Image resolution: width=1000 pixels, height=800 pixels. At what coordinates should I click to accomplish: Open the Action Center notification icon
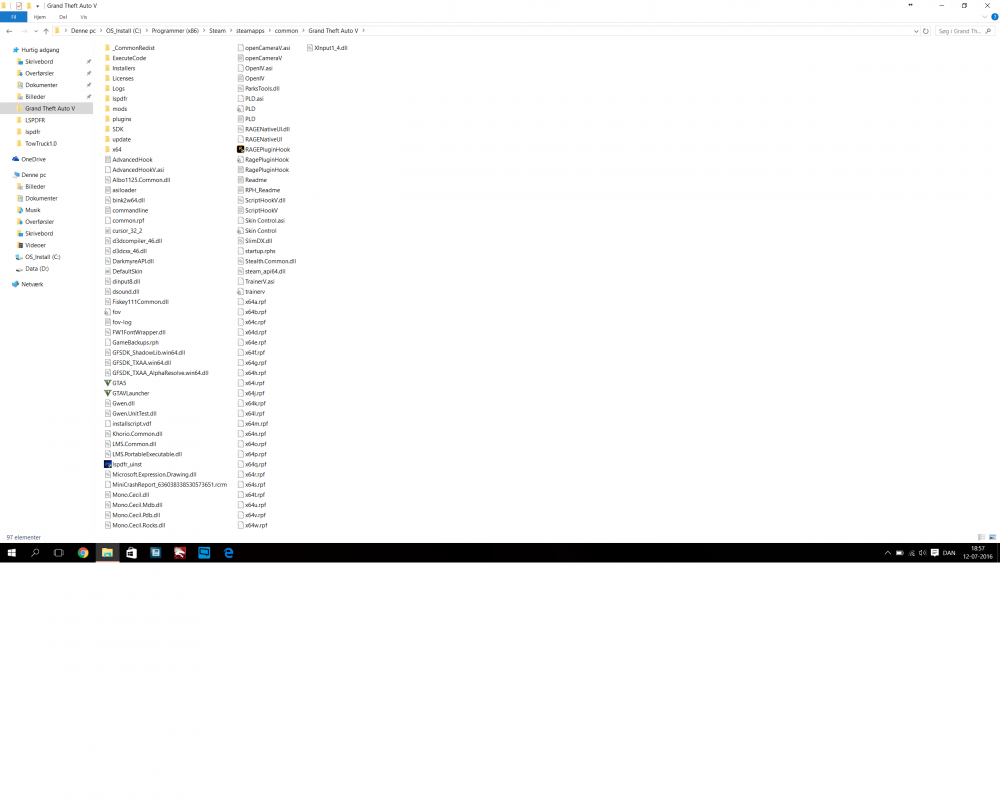(x=935, y=552)
